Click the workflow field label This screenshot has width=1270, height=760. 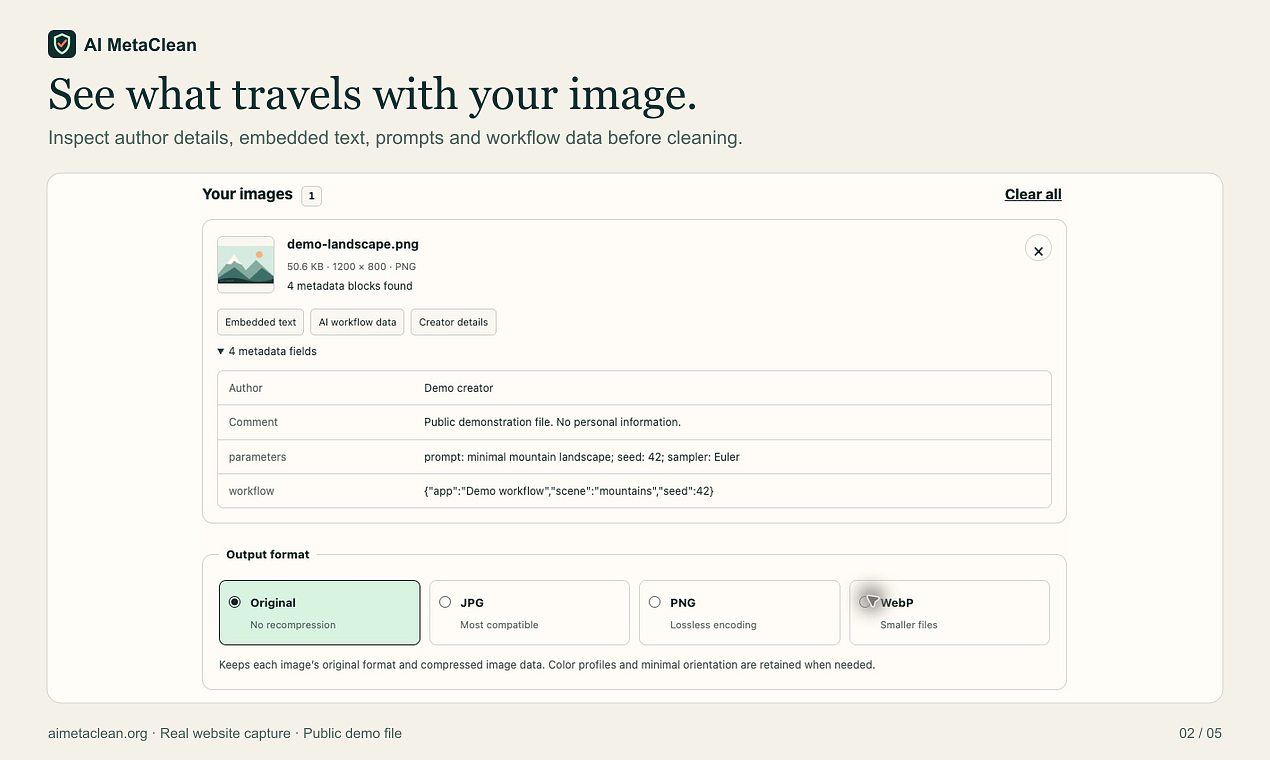coord(251,491)
